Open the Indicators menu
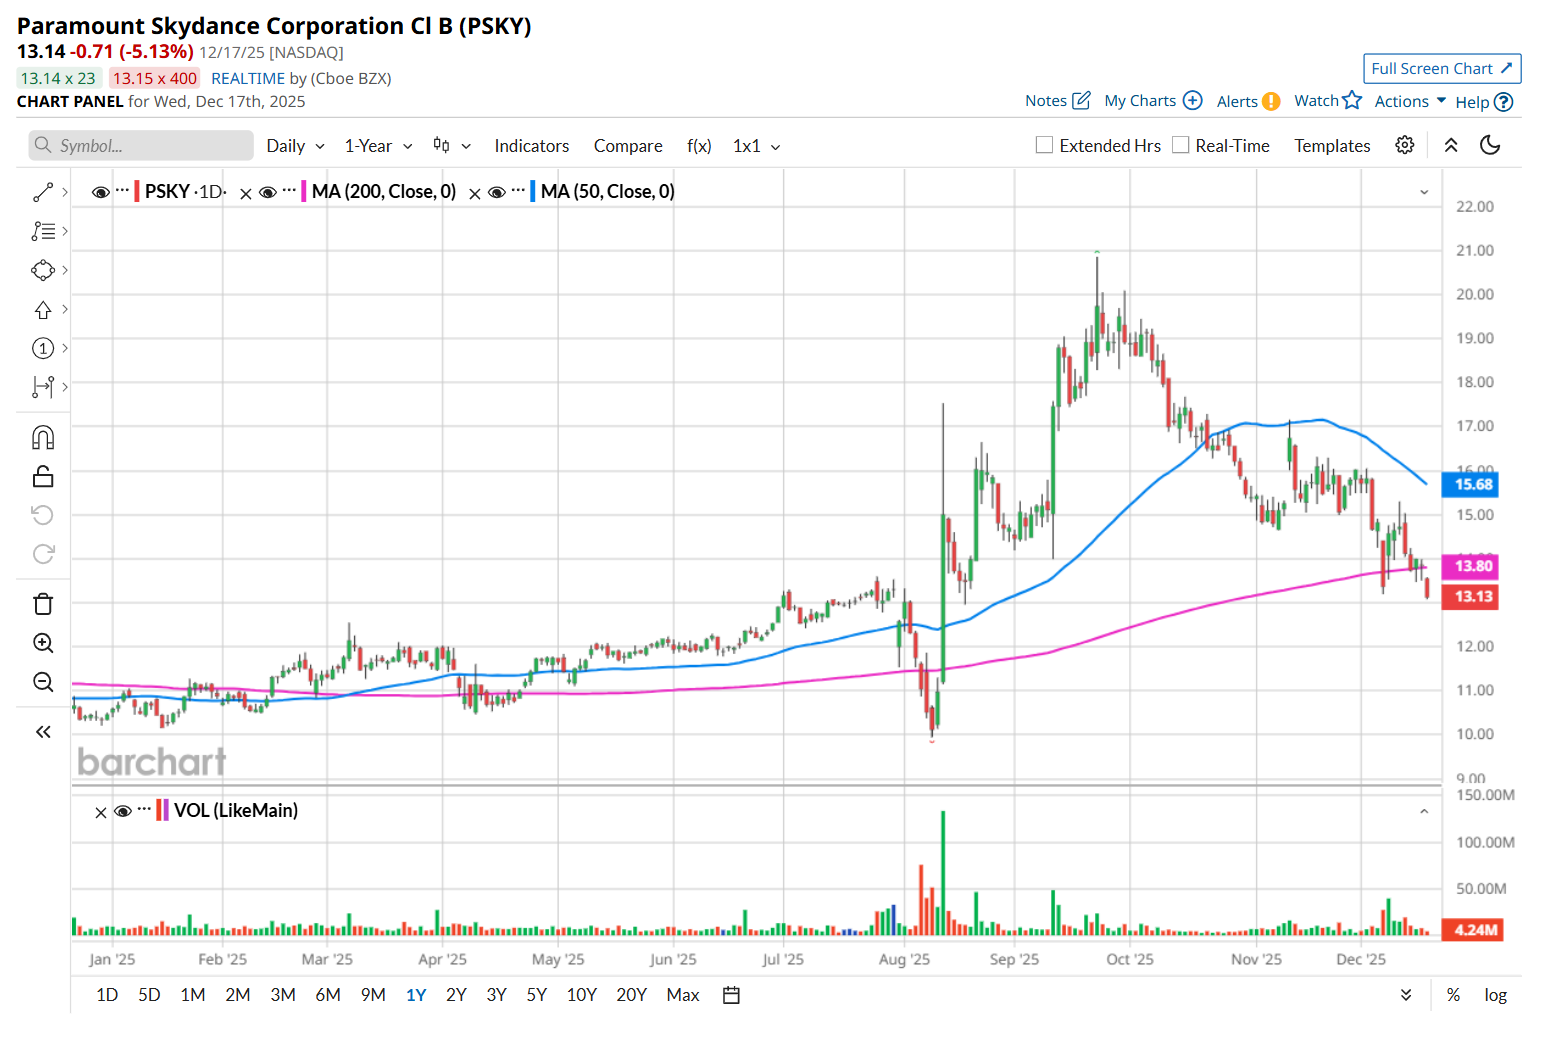This screenshot has height=1040, width=1568. pyautogui.click(x=532, y=146)
